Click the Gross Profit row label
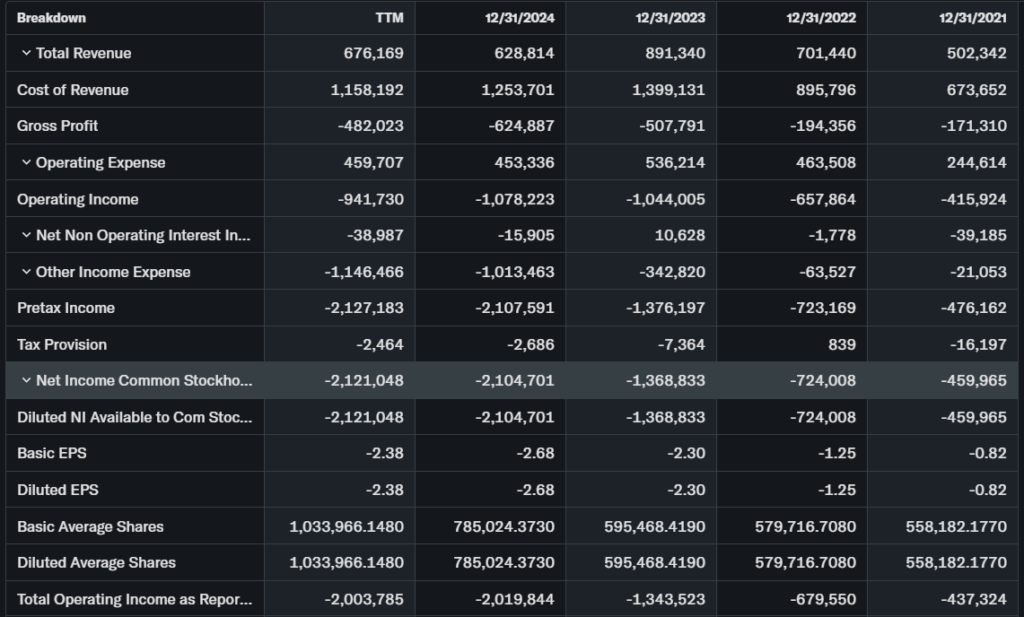Image resolution: width=1024 pixels, height=617 pixels. tap(58, 126)
